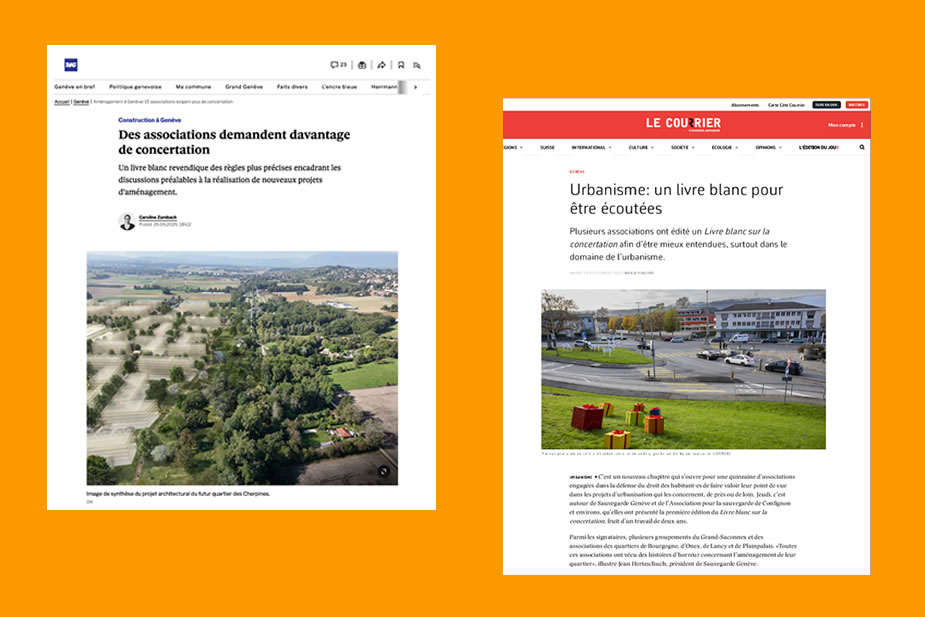Click the street photo with red gift boxes
The width and height of the screenshot is (925, 617).
click(683, 369)
